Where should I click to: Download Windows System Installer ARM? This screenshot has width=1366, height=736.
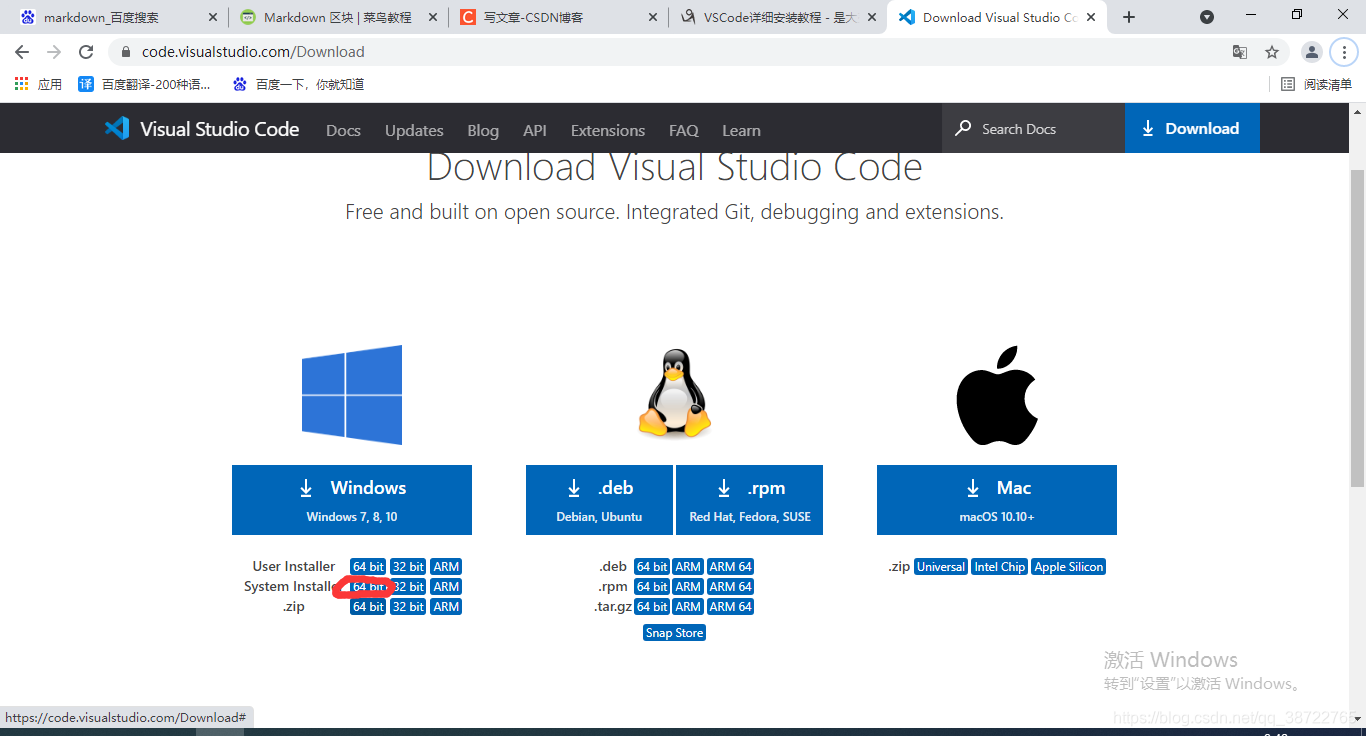coord(446,587)
